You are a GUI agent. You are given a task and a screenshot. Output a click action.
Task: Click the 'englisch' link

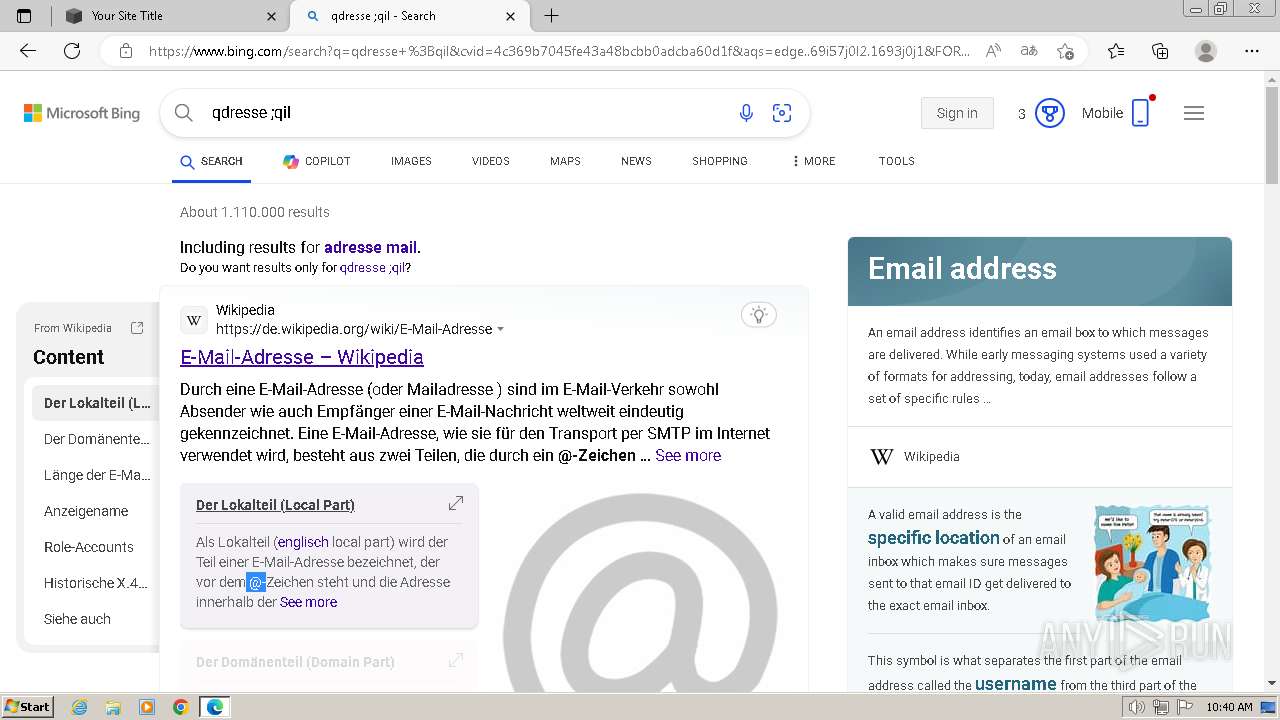303,542
